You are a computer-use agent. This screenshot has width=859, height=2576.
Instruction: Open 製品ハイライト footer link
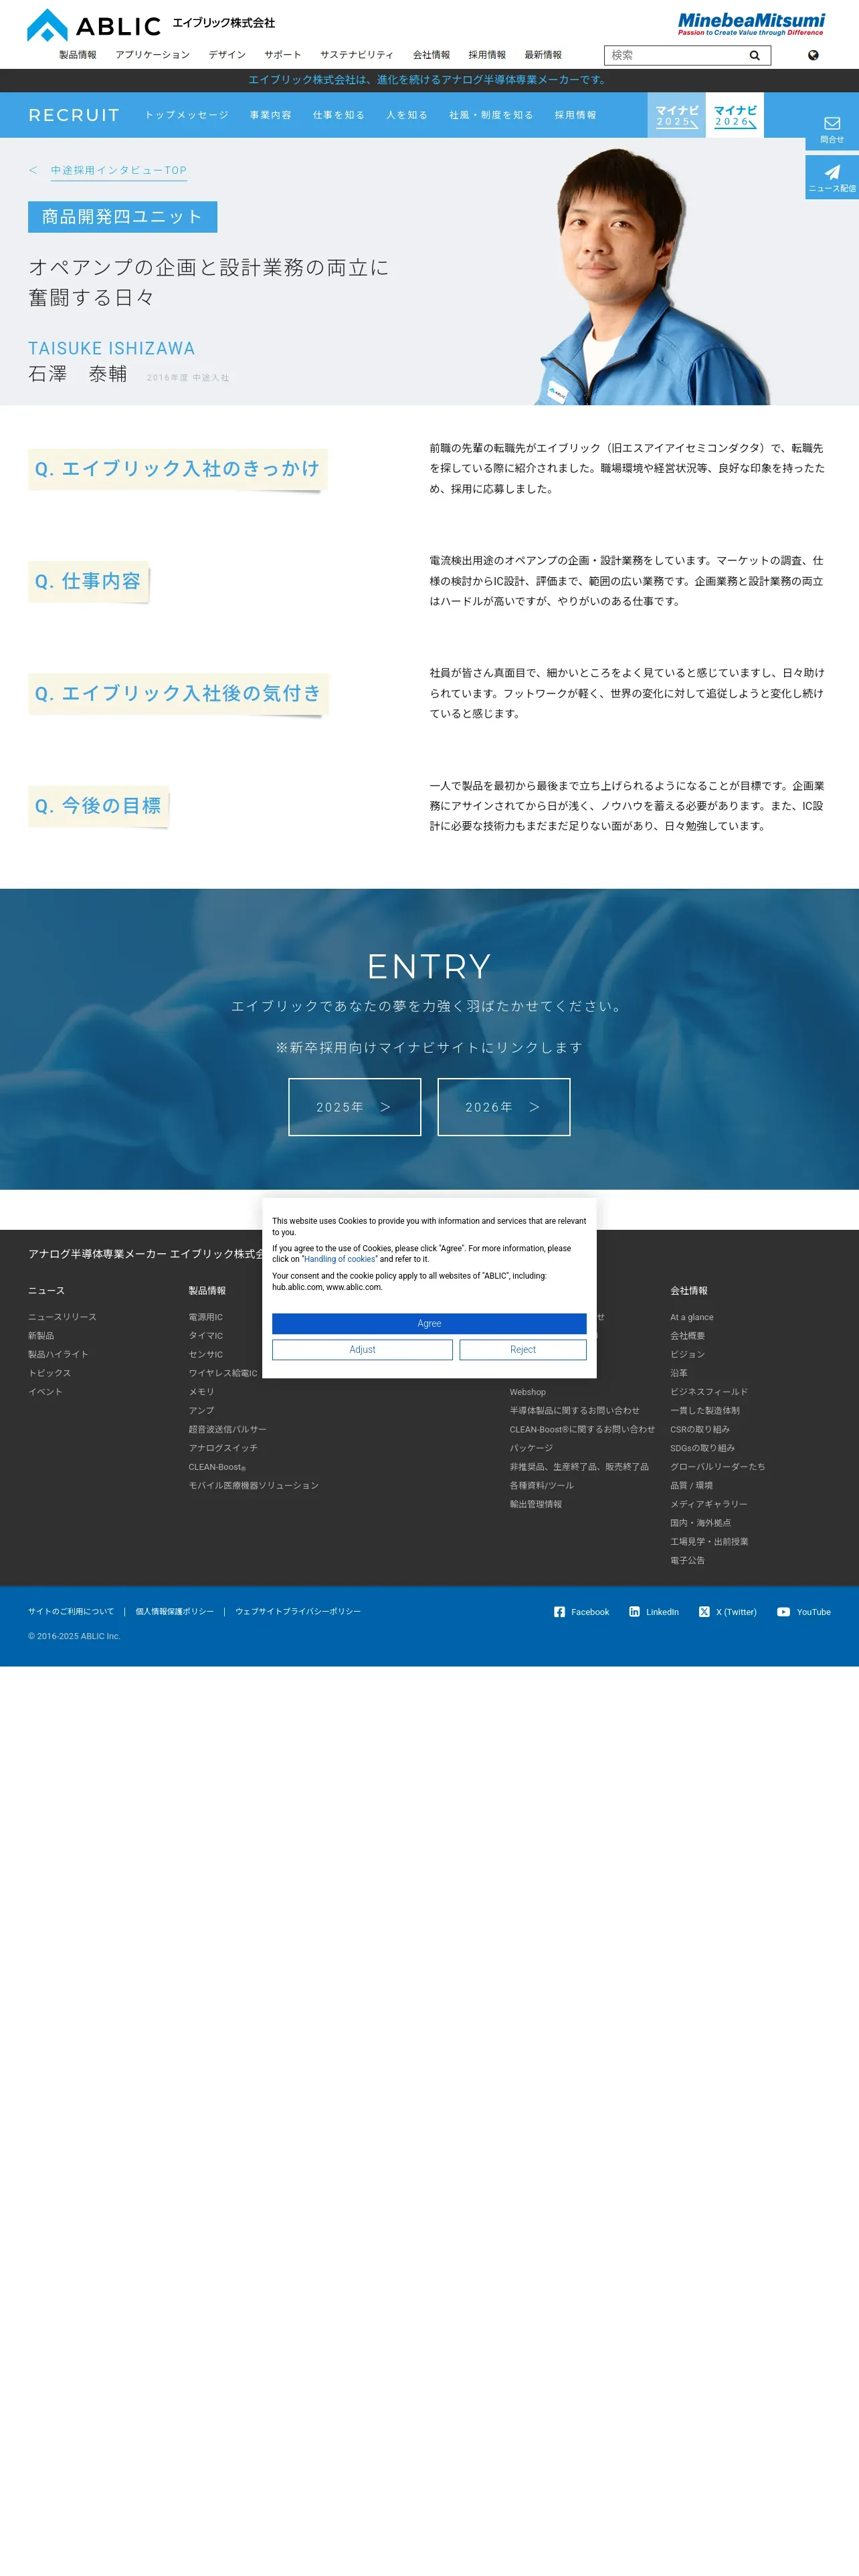click(58, 1354)
